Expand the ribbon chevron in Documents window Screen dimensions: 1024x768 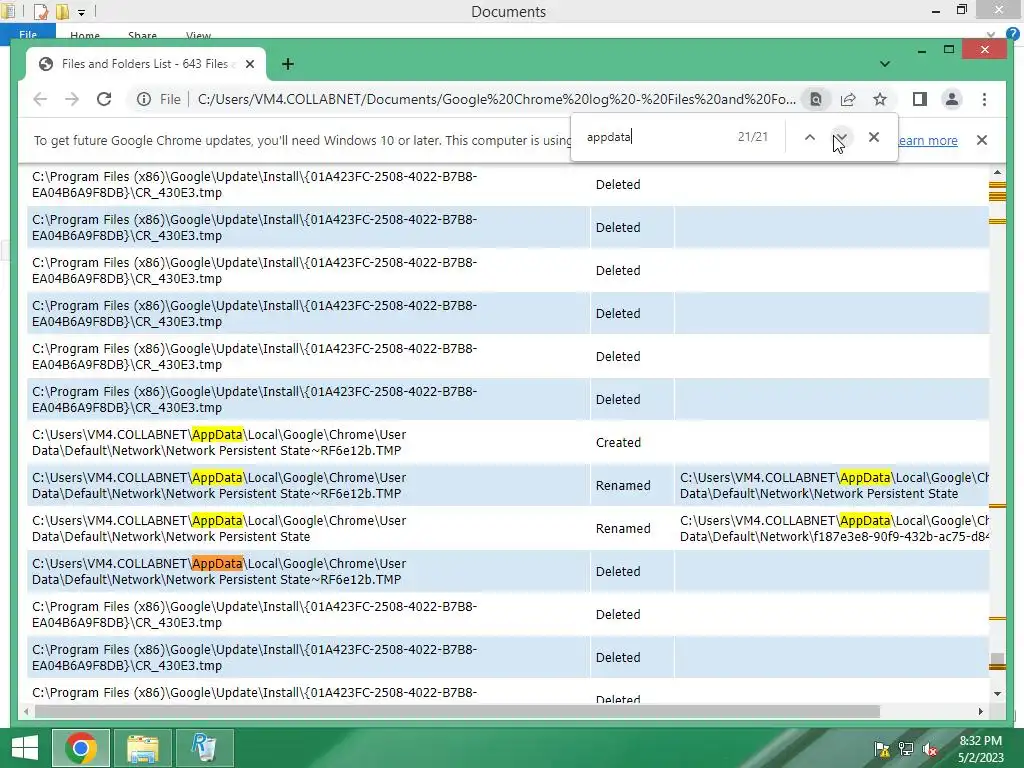click(x=991, y=35)
